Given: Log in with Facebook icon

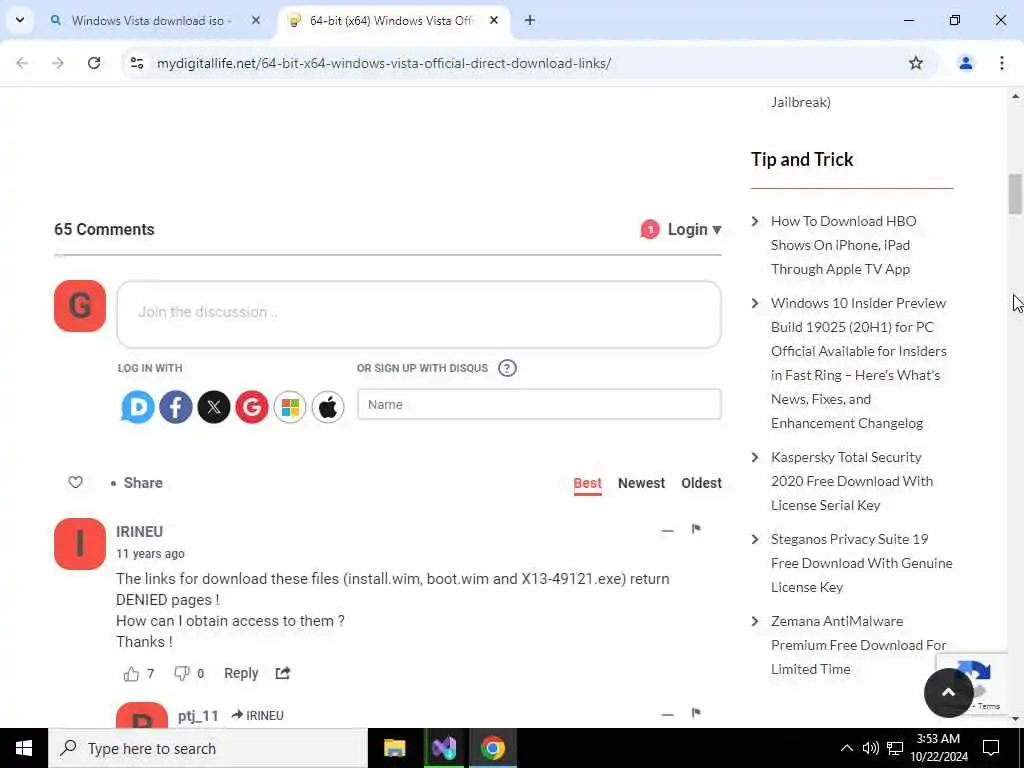Looking at the screenshot, I should 176,407.
